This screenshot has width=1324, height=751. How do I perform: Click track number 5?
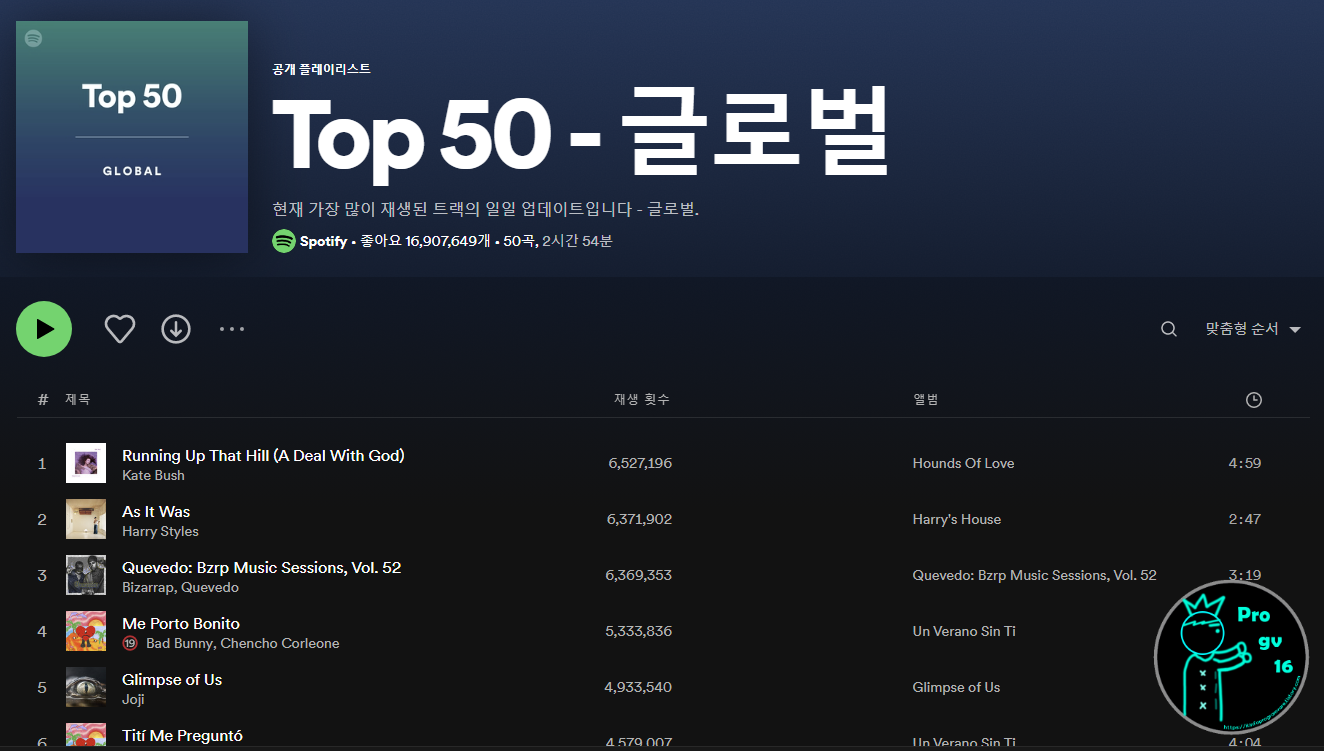pos(42,687)
